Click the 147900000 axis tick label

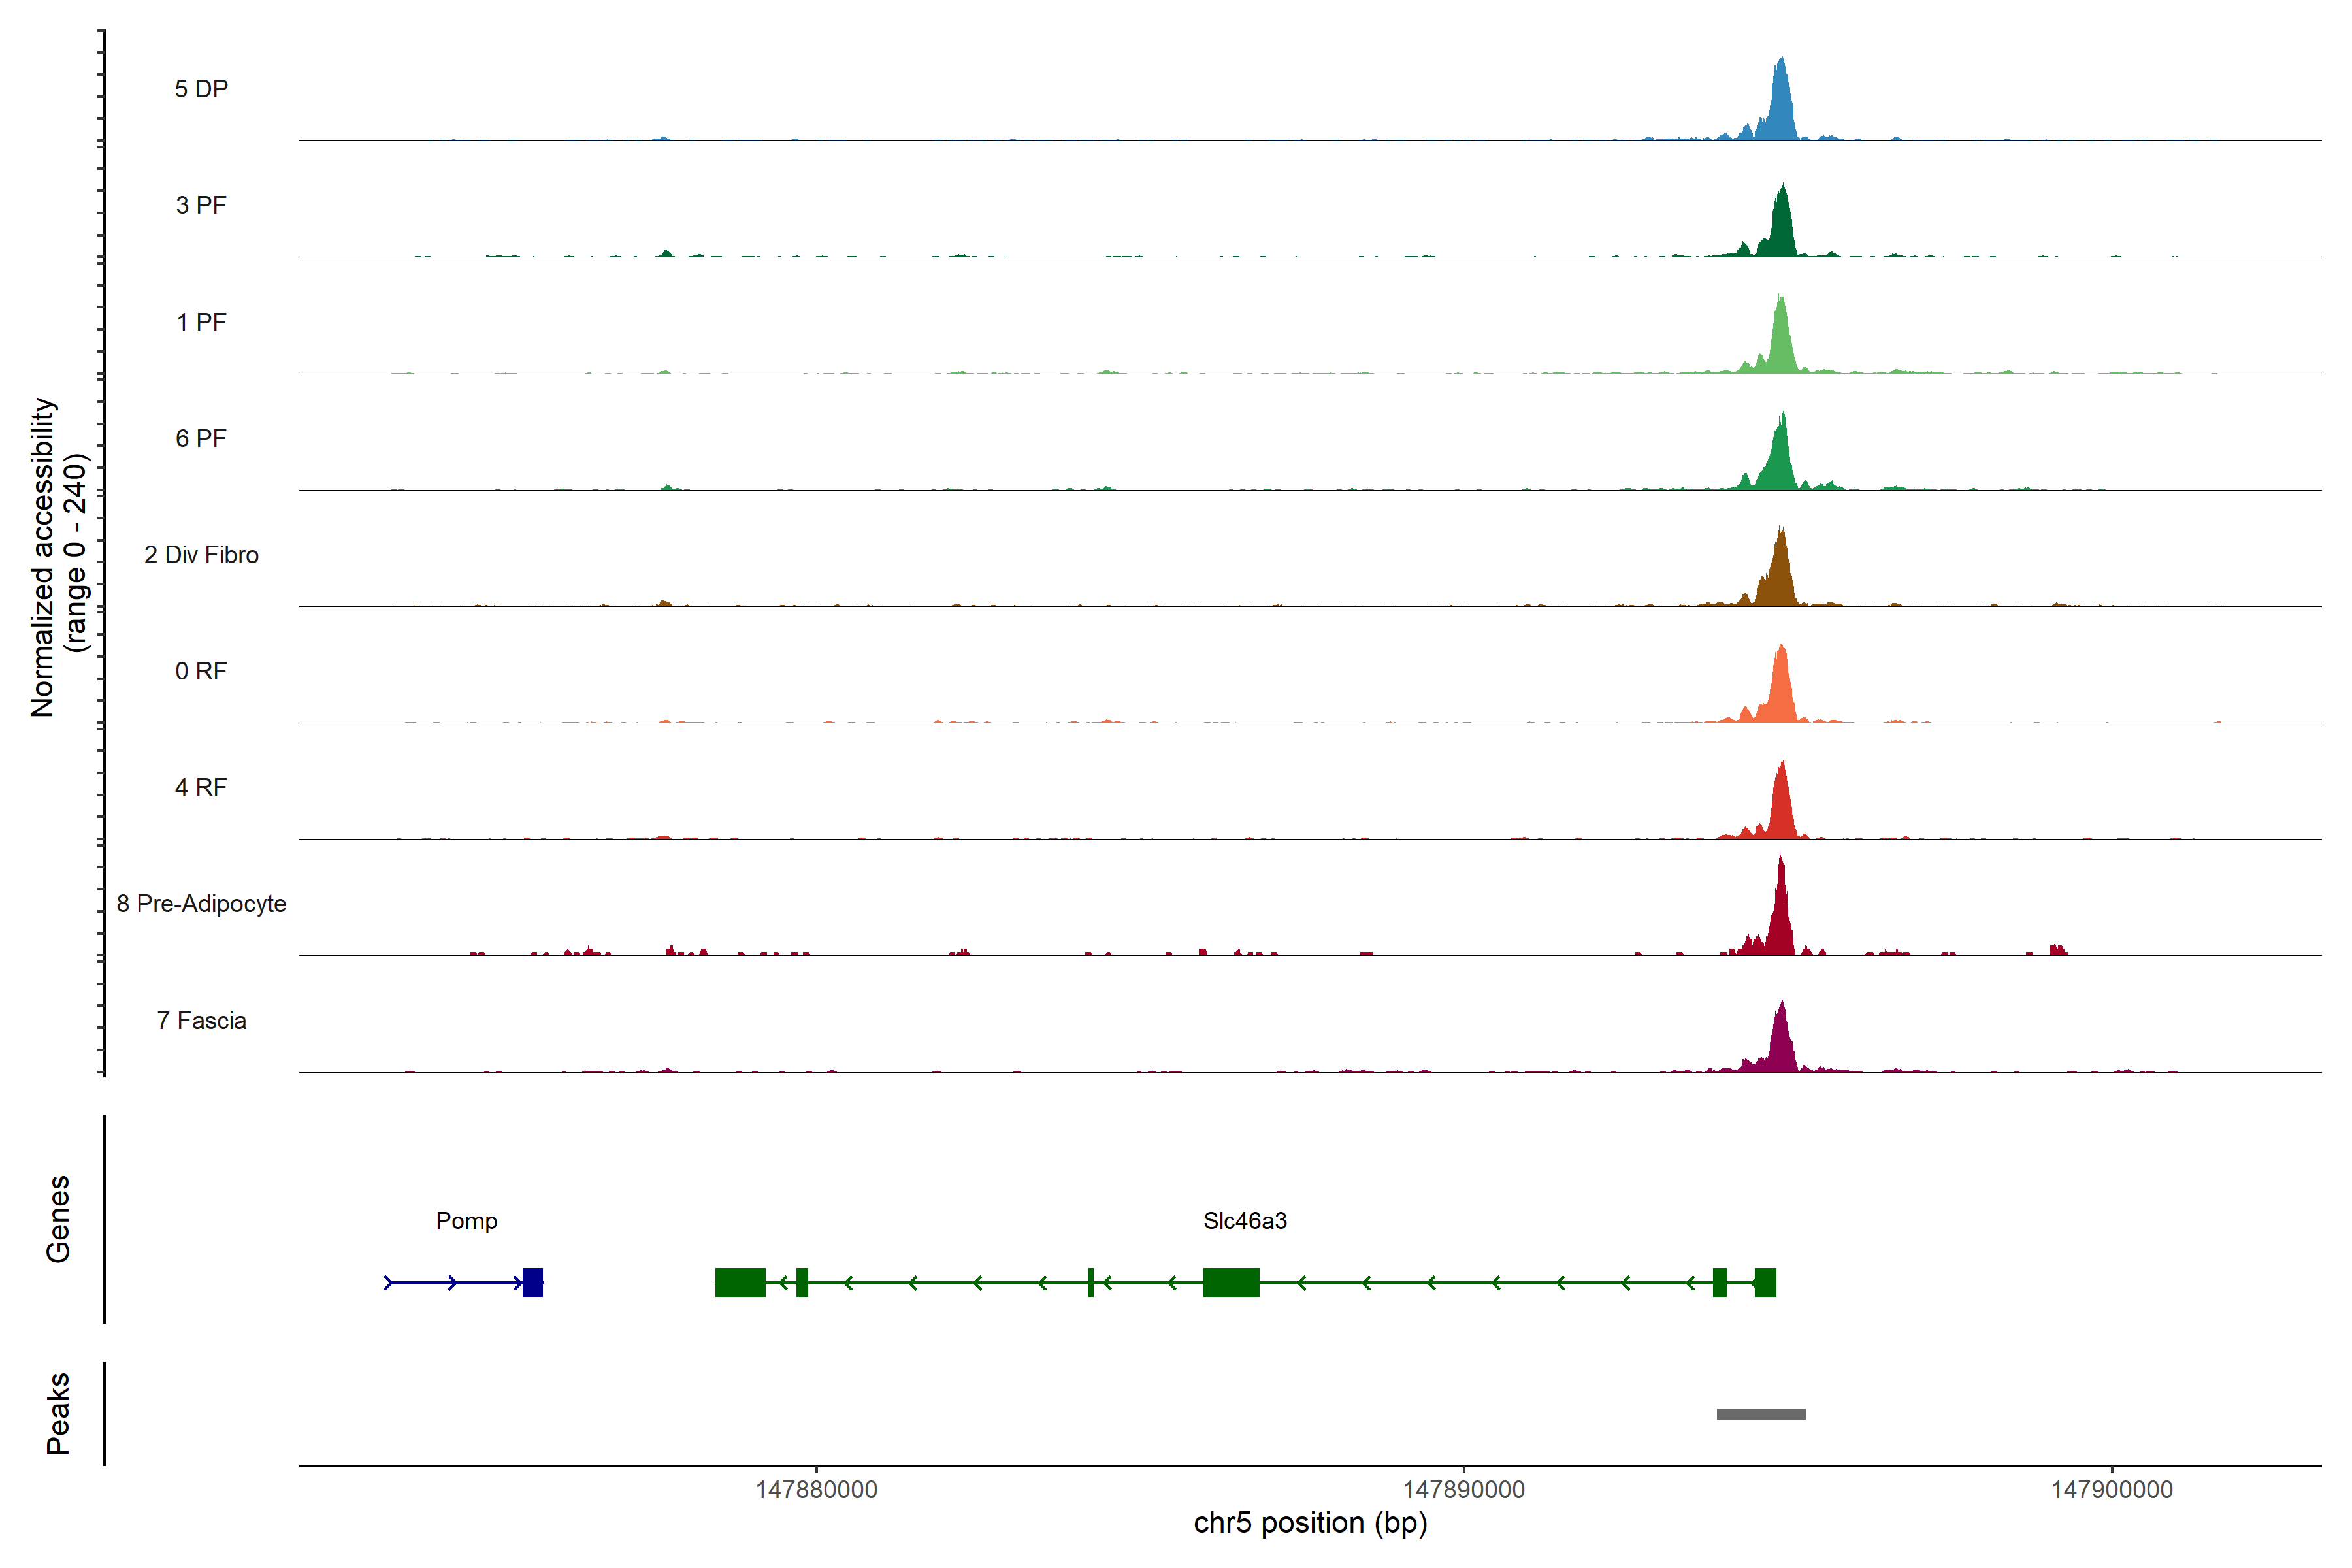(x=2112, y=1490)
